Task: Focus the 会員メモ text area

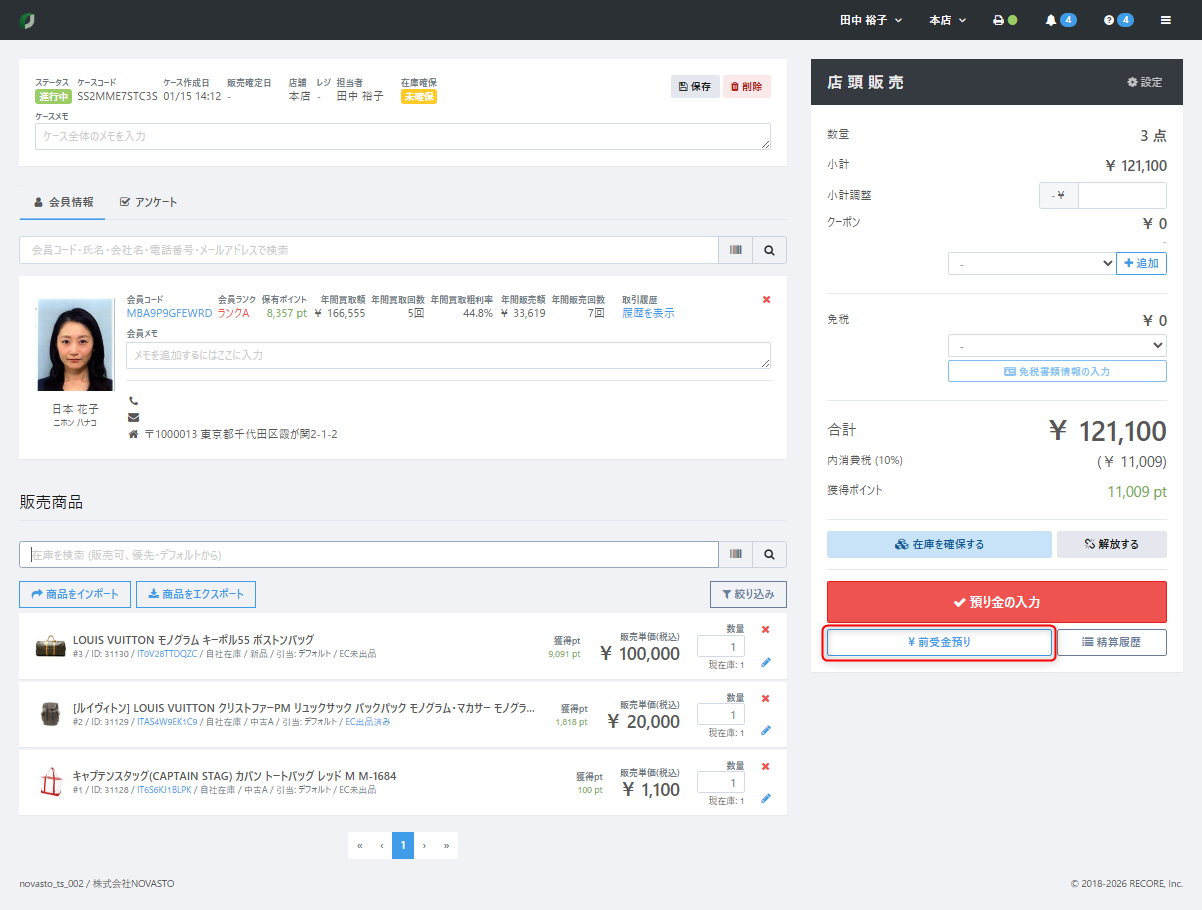Action: point(449,355)
